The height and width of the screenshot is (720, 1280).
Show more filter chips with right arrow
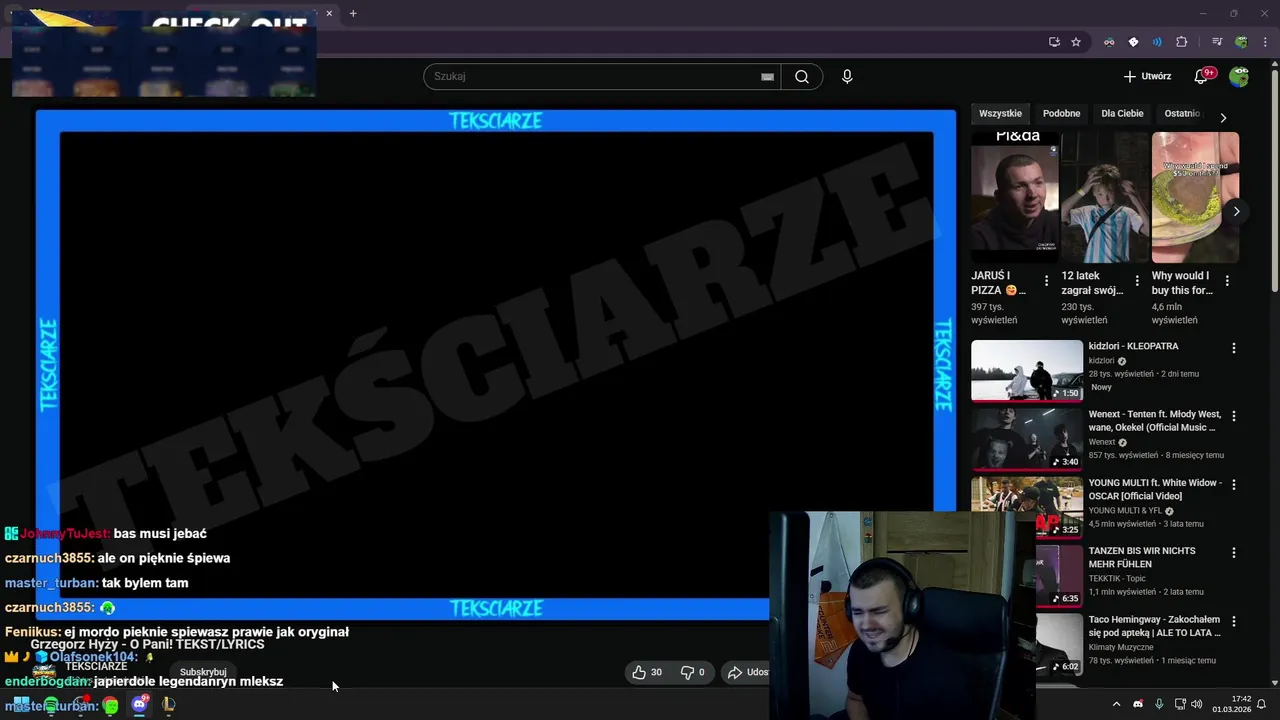(1223, 117)
